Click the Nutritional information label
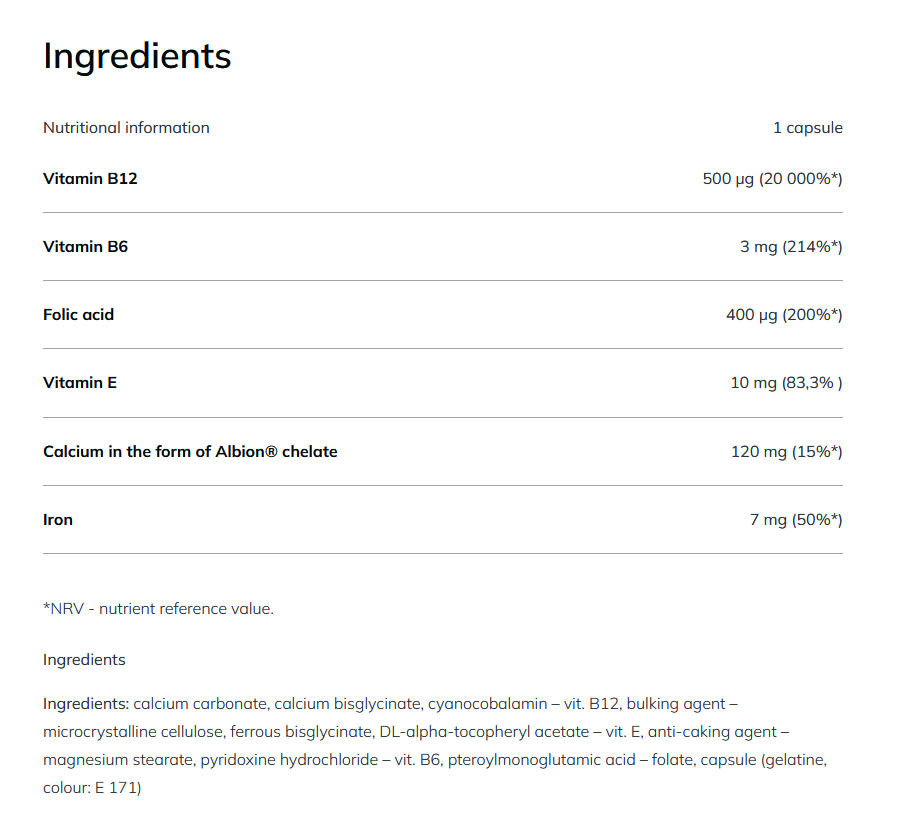The image size is (912, 833). pos(126,128)
